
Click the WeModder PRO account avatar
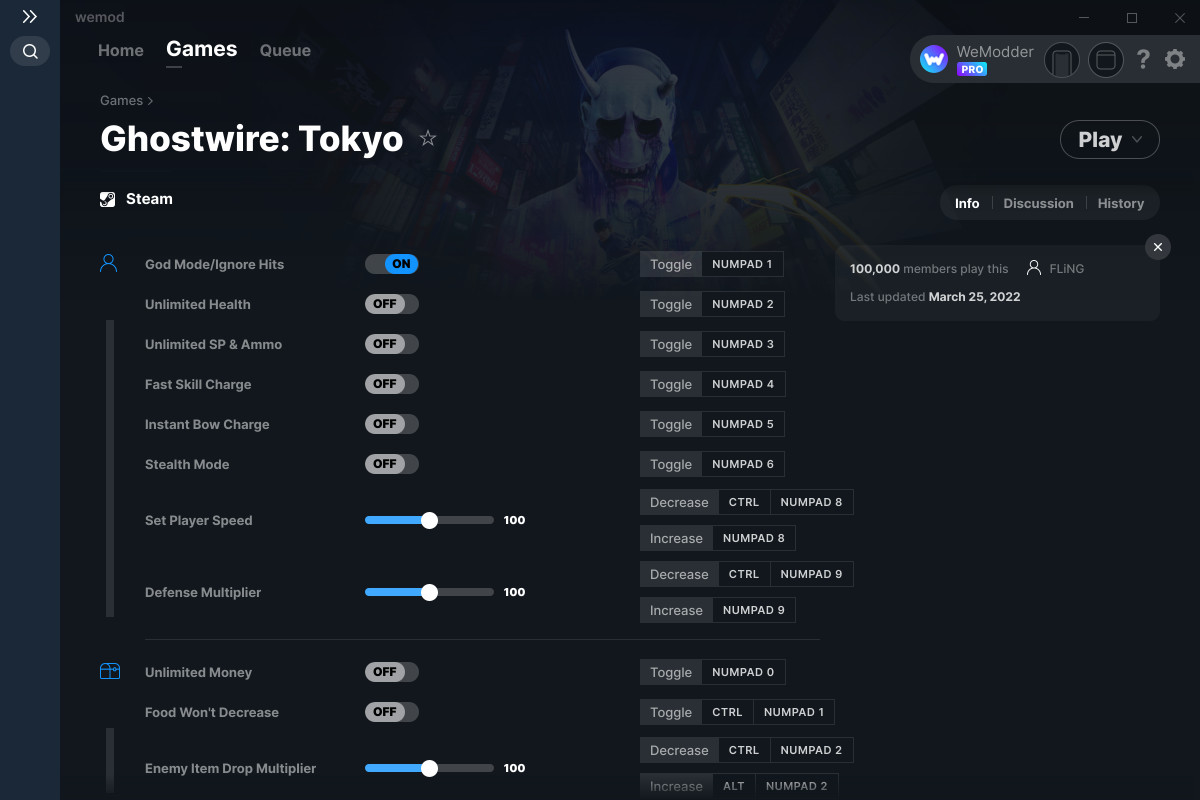[x=933, y=60]
